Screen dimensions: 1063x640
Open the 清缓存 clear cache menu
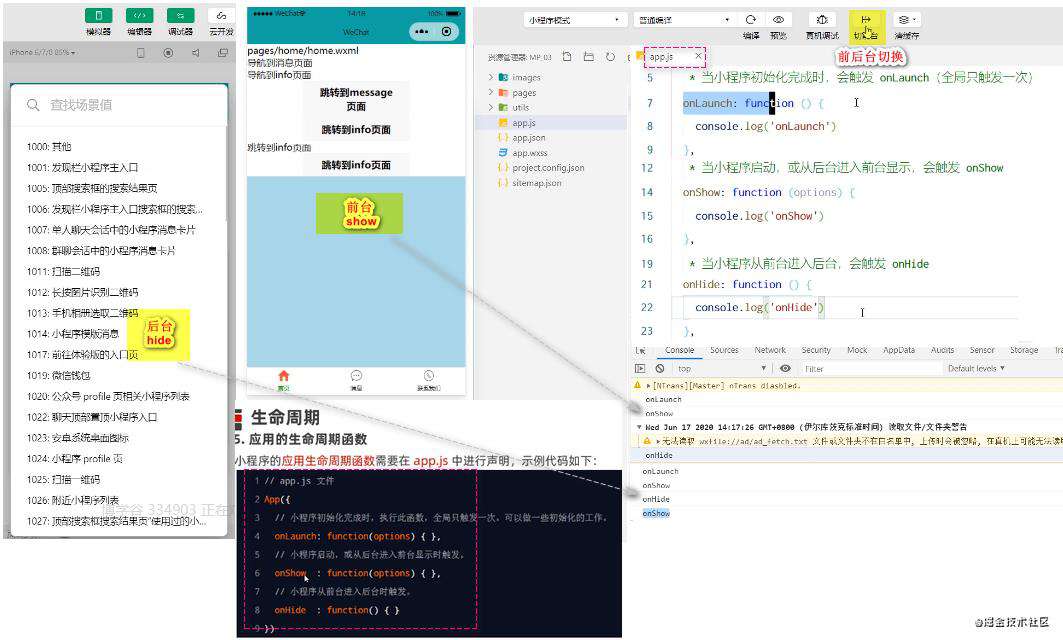point(906,20)
